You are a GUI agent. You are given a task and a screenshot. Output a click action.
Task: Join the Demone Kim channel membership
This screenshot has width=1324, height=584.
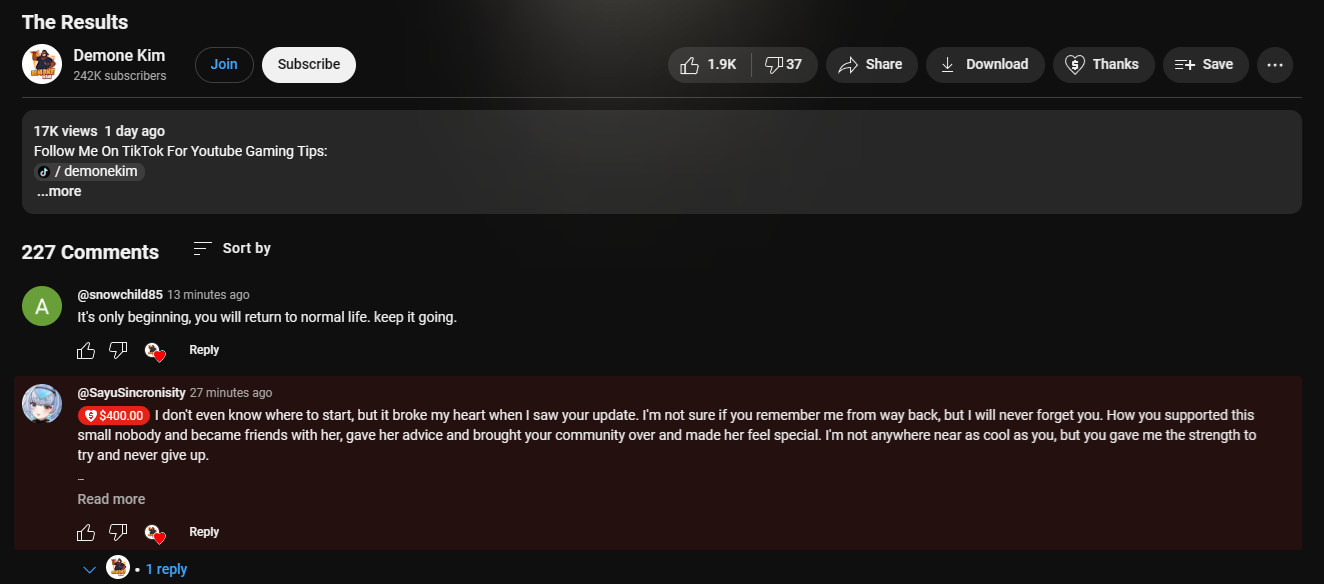tap(224, 64)
